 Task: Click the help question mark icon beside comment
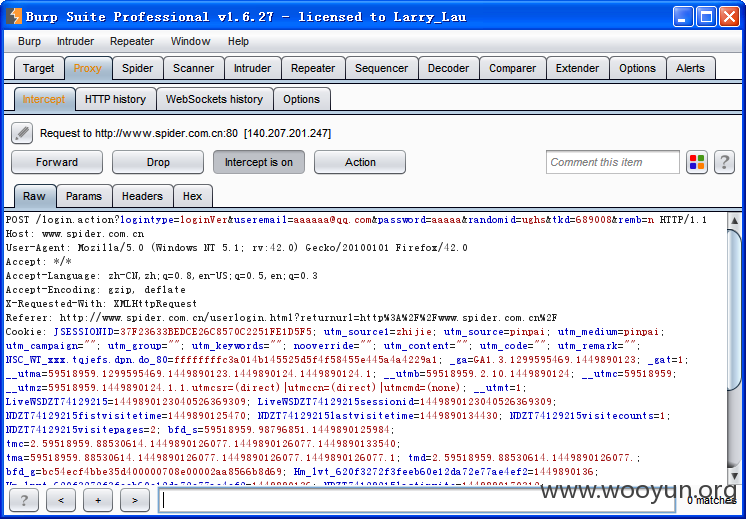[x=724, y=162]
